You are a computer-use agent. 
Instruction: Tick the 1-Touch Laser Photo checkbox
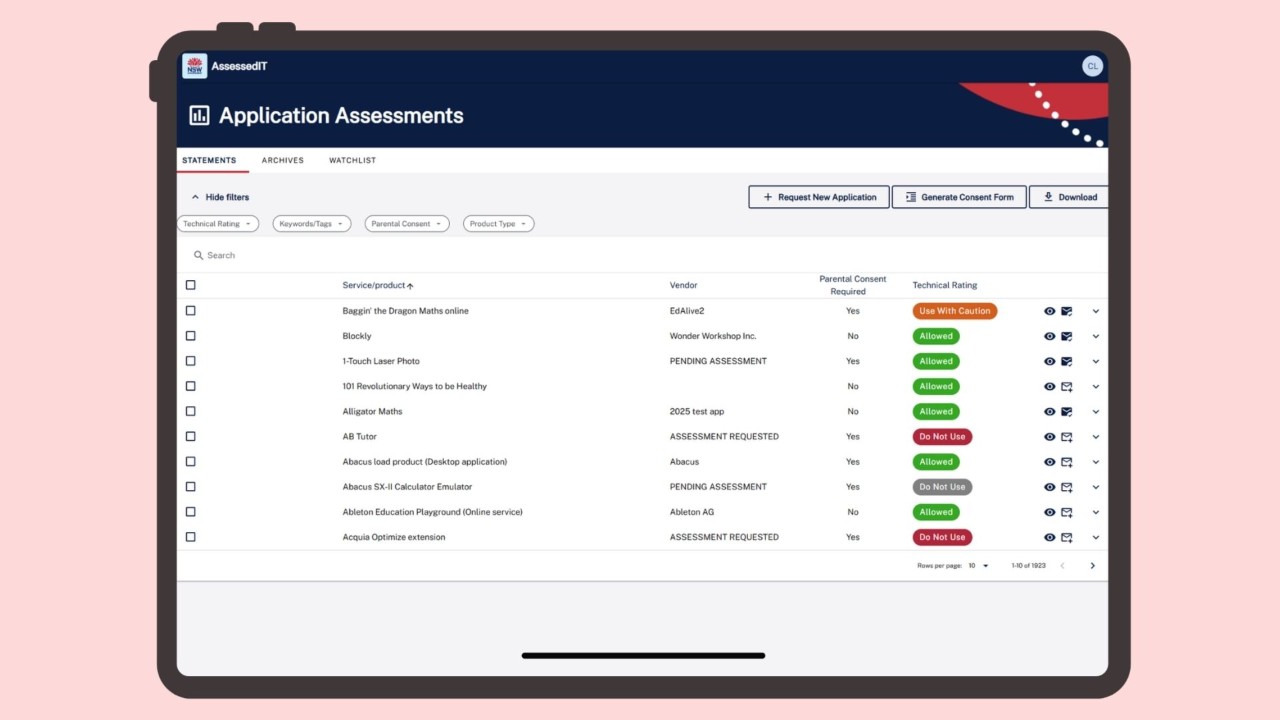[x=191, y=361]
